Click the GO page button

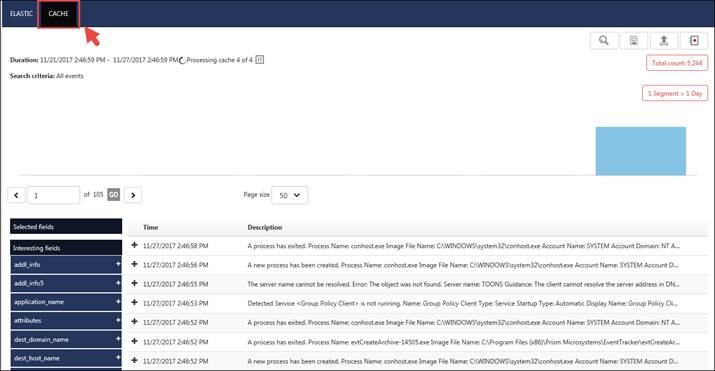coord(114,195)
